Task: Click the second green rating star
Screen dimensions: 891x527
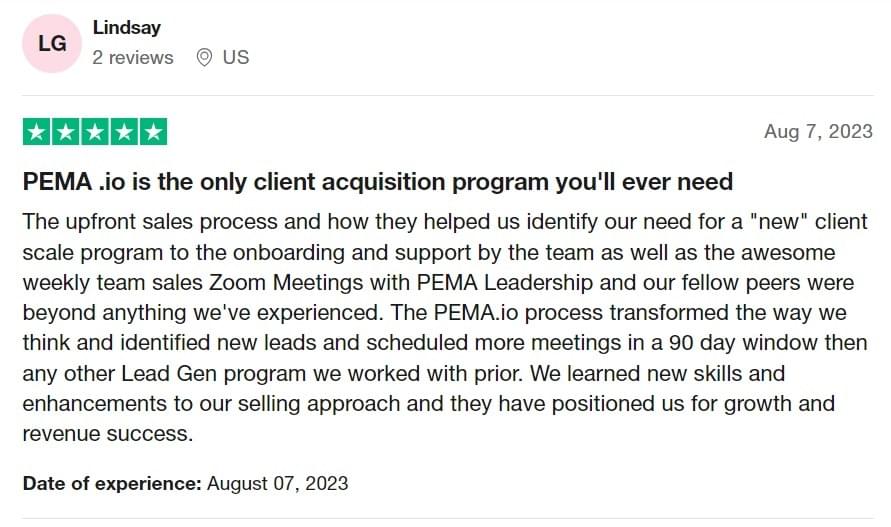Action: click(x=66, y=132)
